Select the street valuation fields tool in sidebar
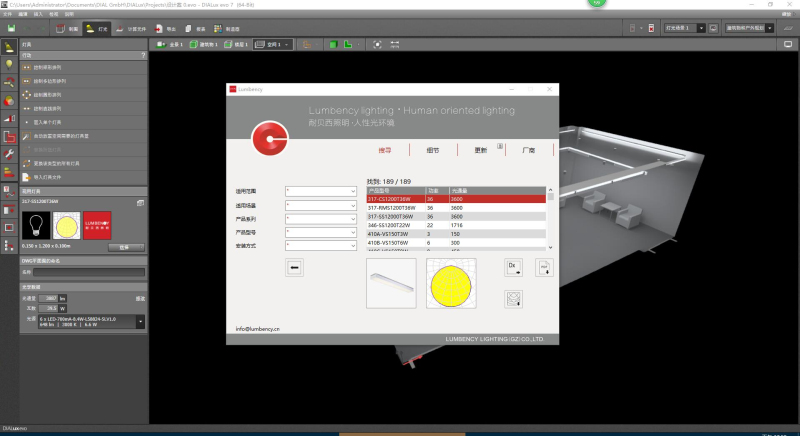 pyautogui.click(x=9, y=192)
